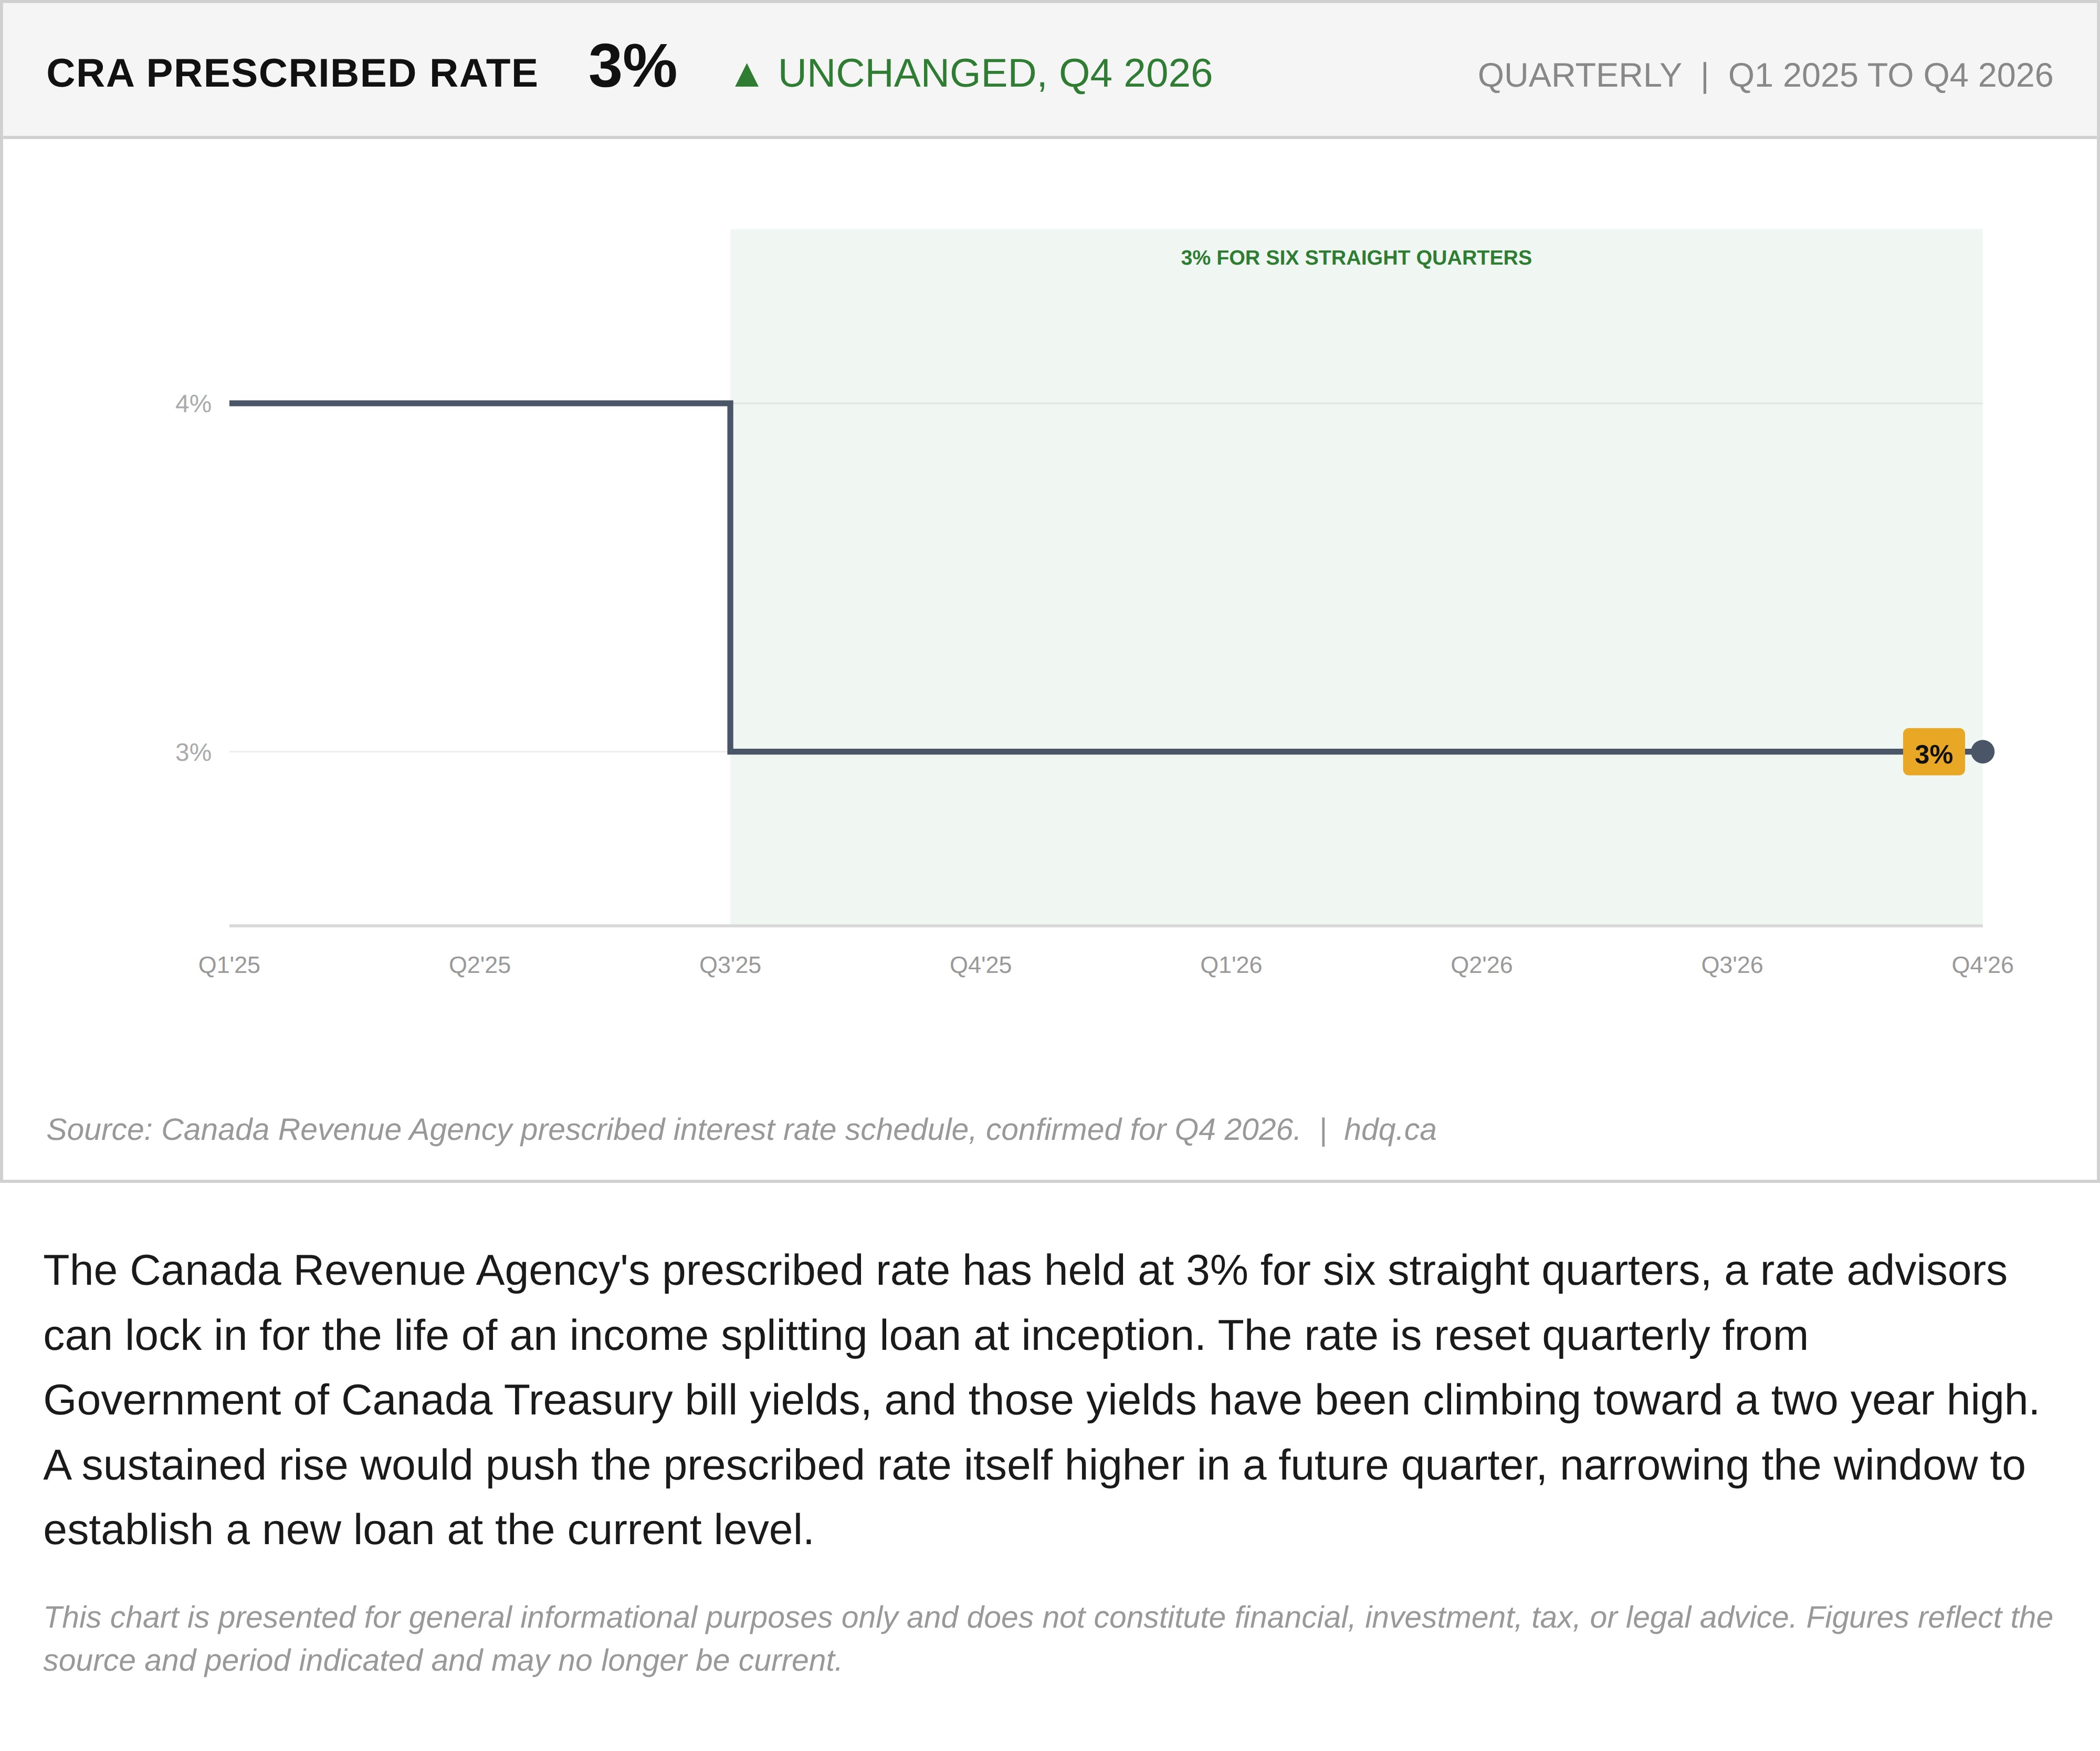The image size is (2100, 1751).
Task: Click the Q1 2025 TO Q4 2026 range label
Action: pyautogui.click(x=1890, y=76)
